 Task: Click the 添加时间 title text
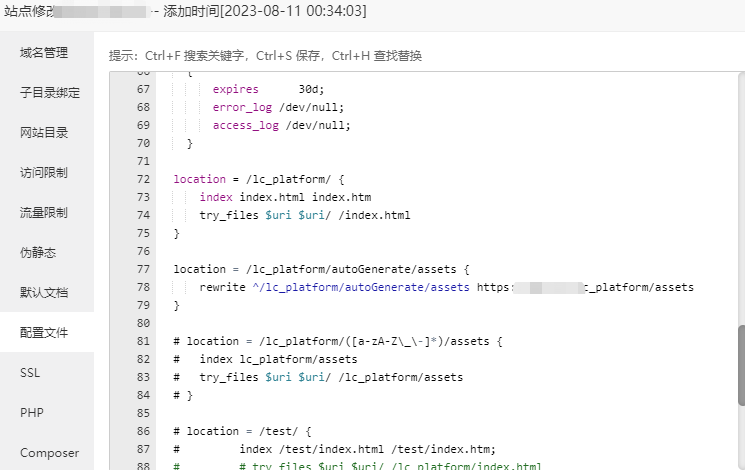(265, 11)
